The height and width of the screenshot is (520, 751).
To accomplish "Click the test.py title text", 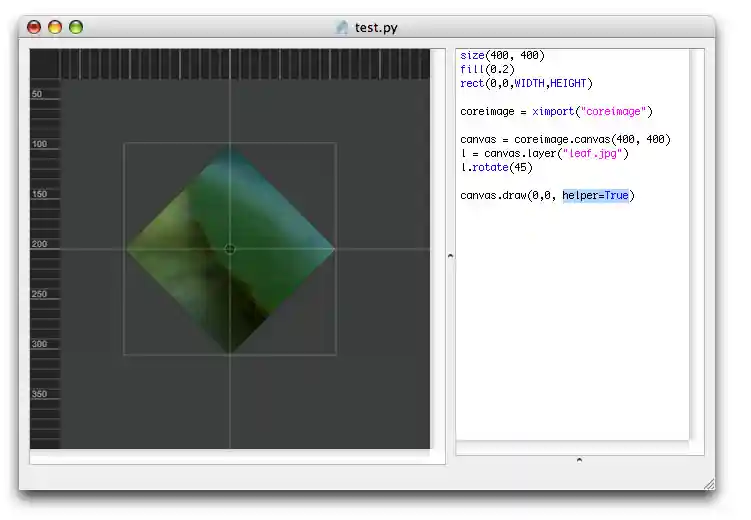I will coord(376,28).
